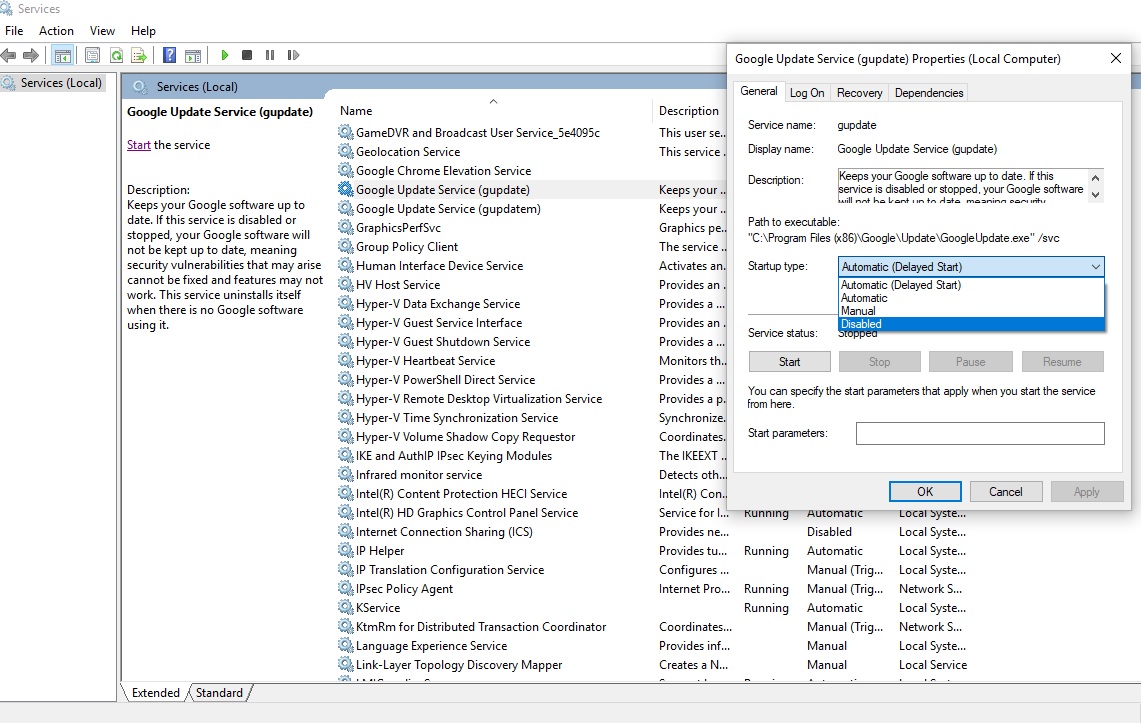Screen dimensions: 1141x723
Task: Click the Start parameters input field
Action: 979,433
